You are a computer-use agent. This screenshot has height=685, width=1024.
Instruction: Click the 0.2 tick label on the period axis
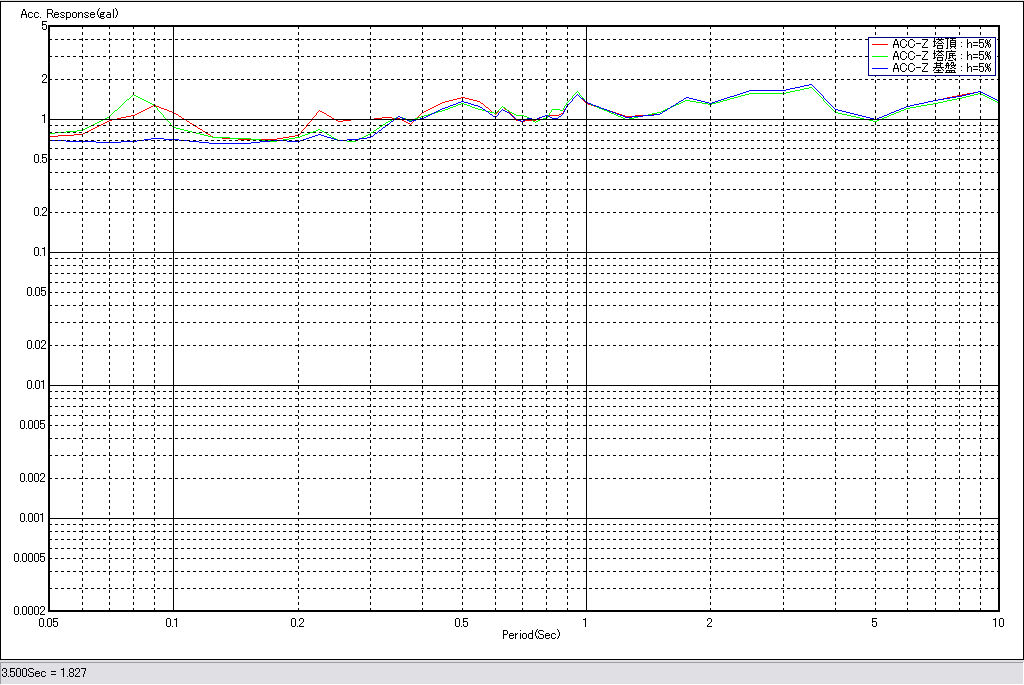pyautogui.click(x=297, y=622)
